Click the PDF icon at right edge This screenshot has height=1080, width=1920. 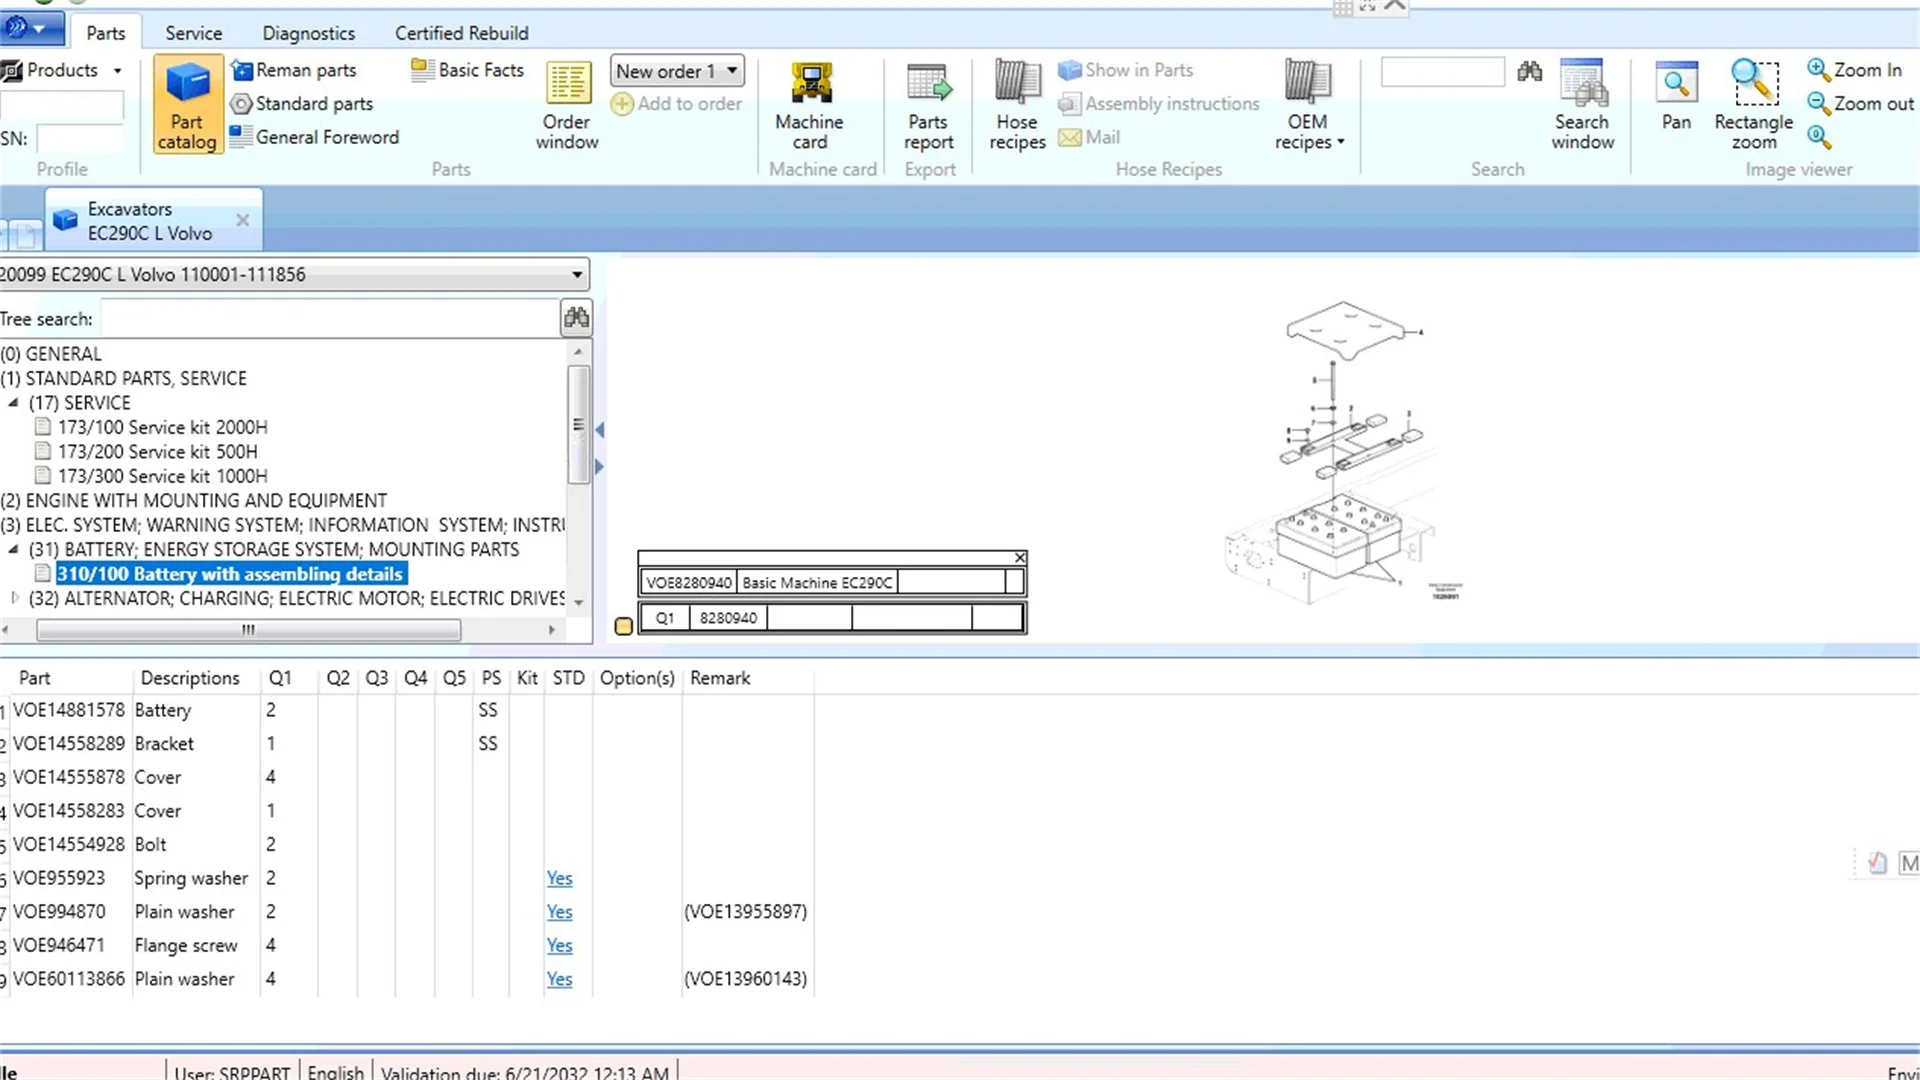(1877, 863)
